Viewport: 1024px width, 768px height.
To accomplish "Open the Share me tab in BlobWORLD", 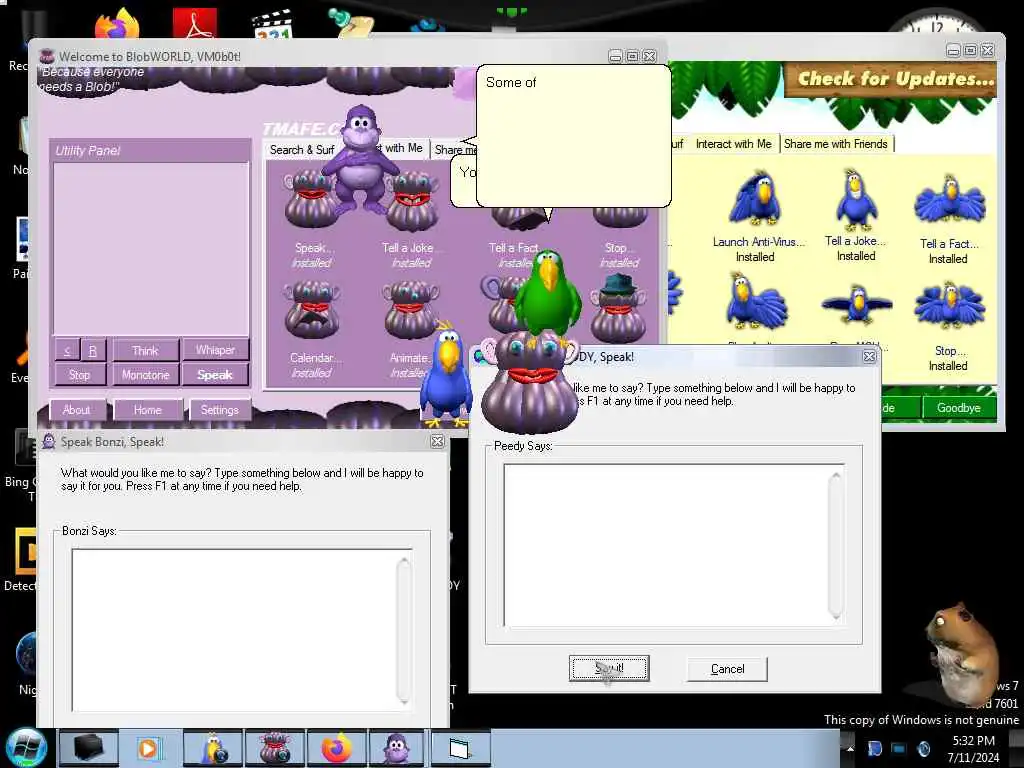I will tap(455, 150).
